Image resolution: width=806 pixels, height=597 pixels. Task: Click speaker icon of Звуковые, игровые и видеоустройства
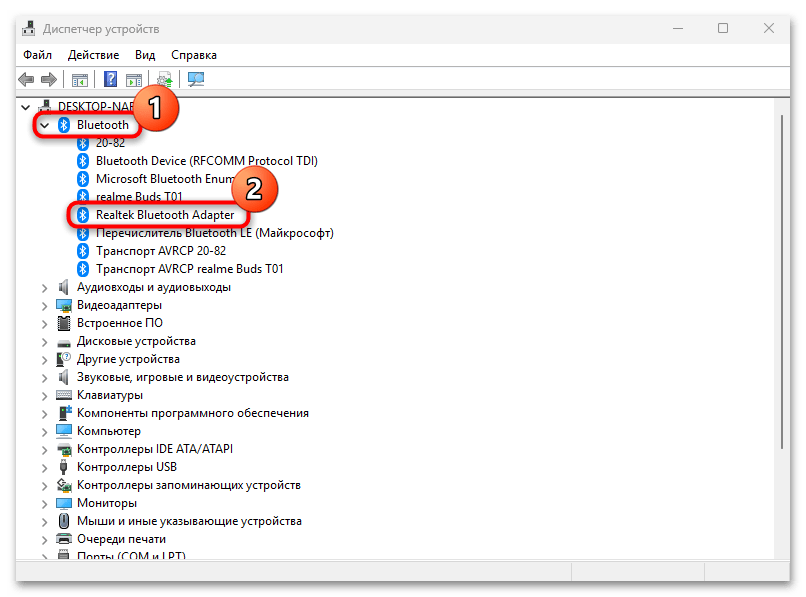point(64,377)
